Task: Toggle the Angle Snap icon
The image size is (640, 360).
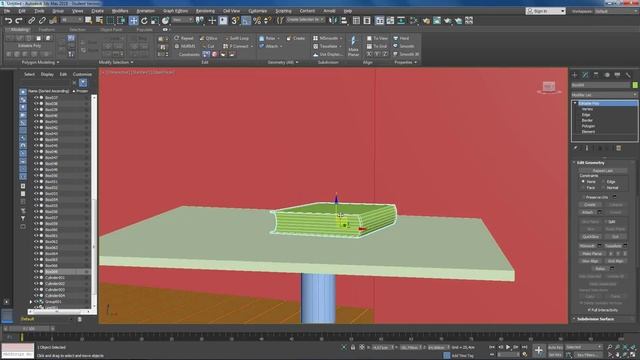Action: click(246, 20)
